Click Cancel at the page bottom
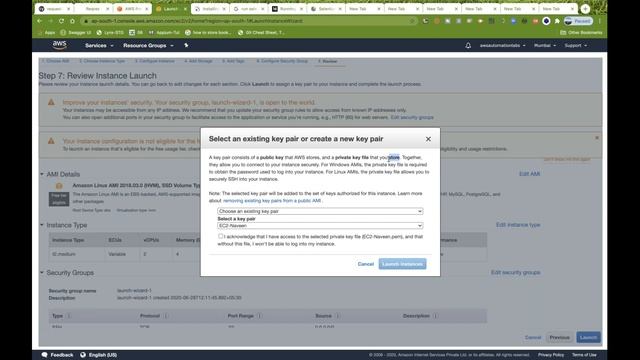 [x=533, y=338]
